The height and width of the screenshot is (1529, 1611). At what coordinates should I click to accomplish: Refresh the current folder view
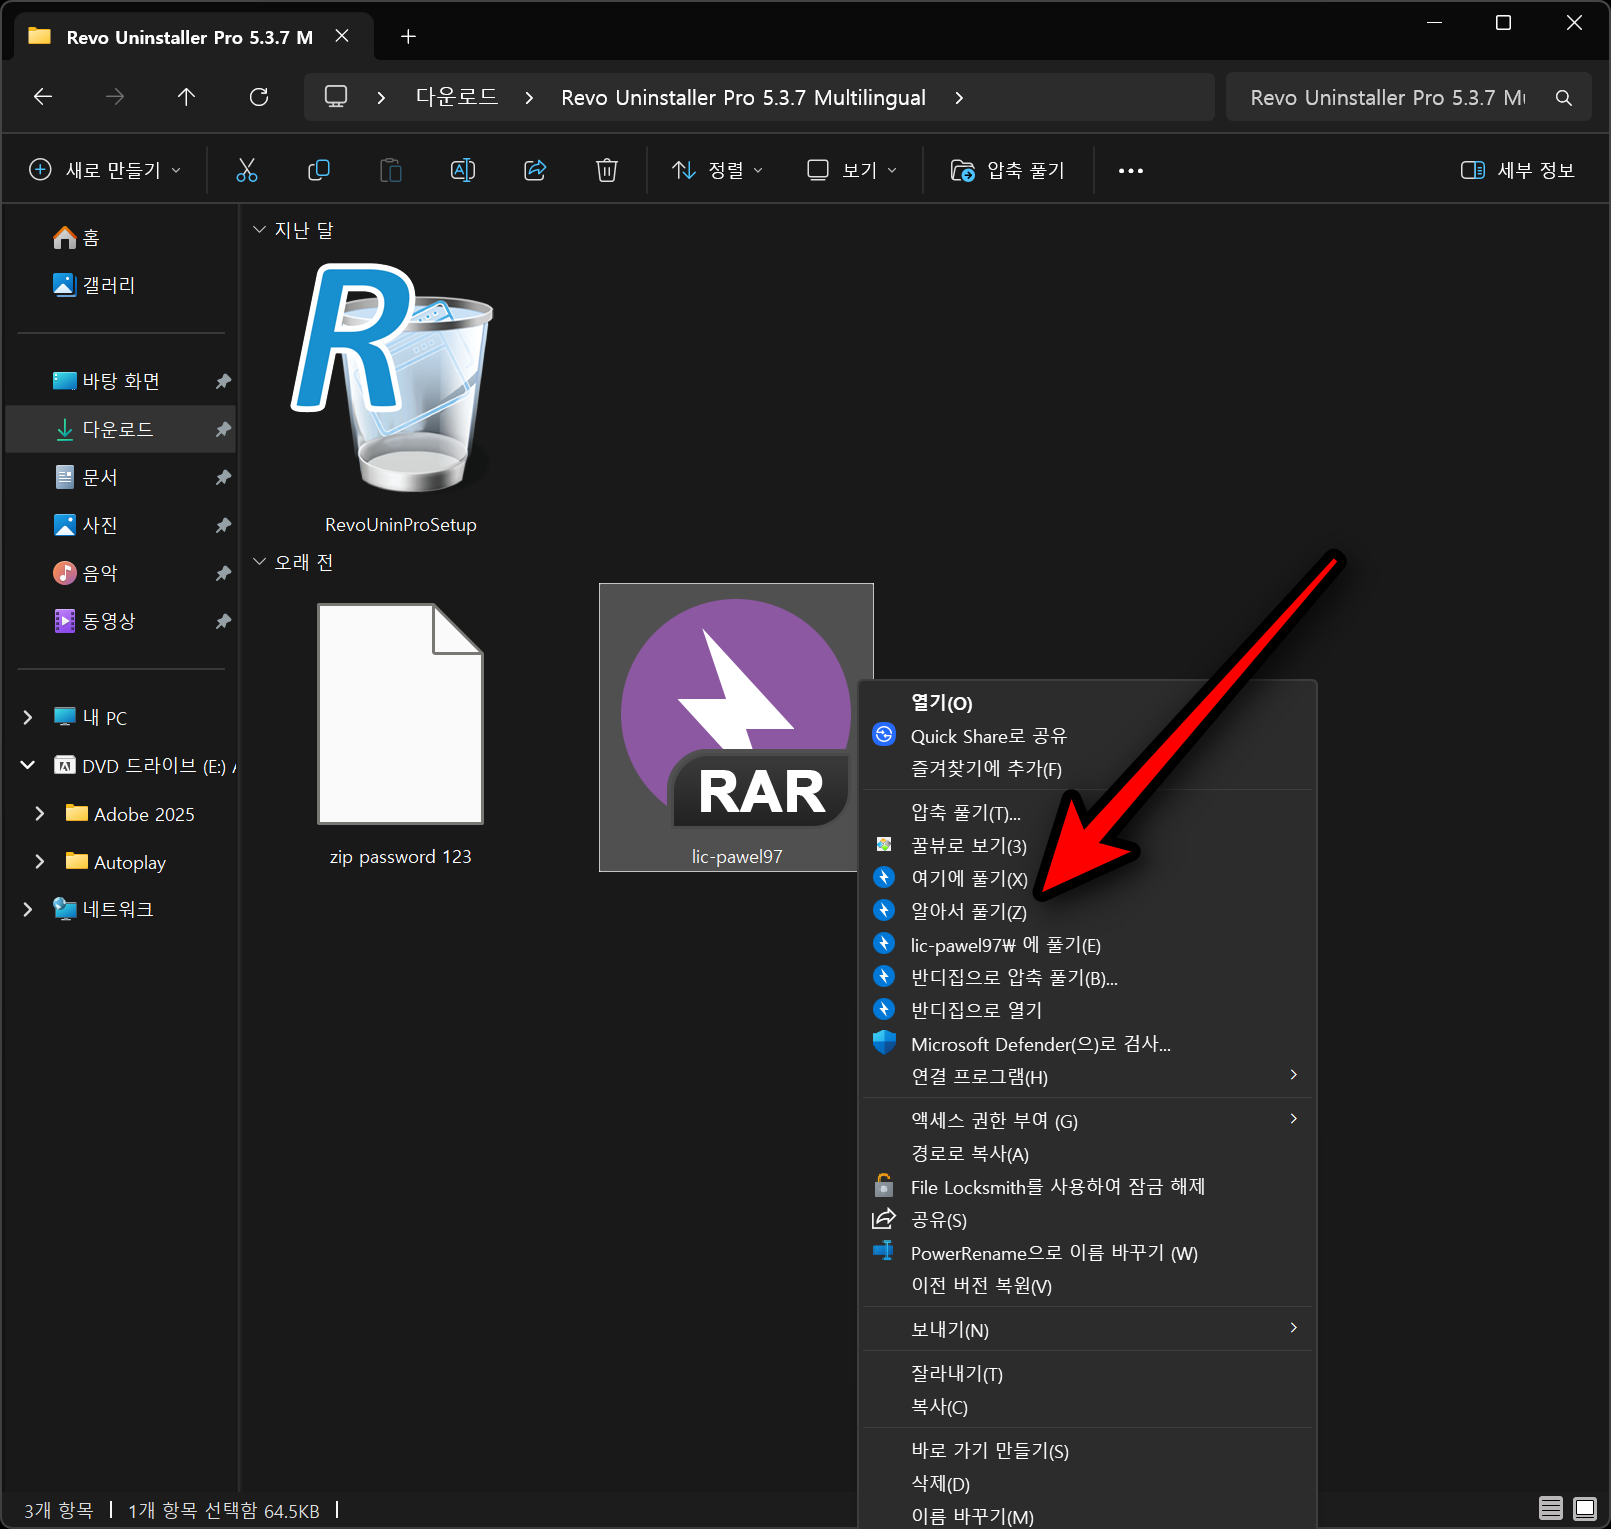[x=259, y=97]
